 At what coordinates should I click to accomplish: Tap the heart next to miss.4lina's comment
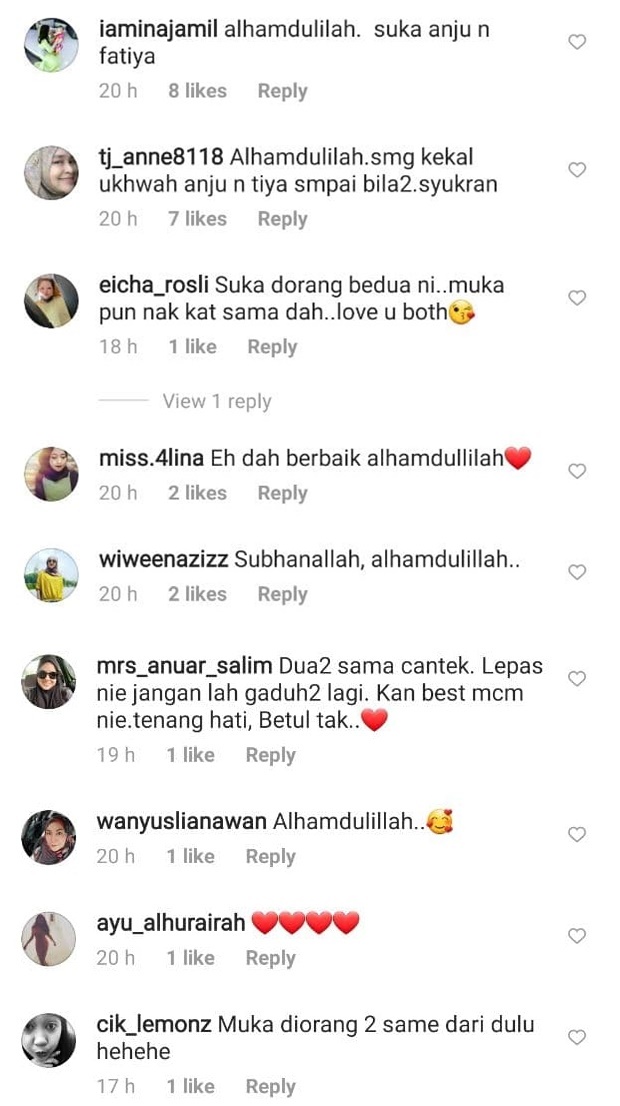[577, 471]
